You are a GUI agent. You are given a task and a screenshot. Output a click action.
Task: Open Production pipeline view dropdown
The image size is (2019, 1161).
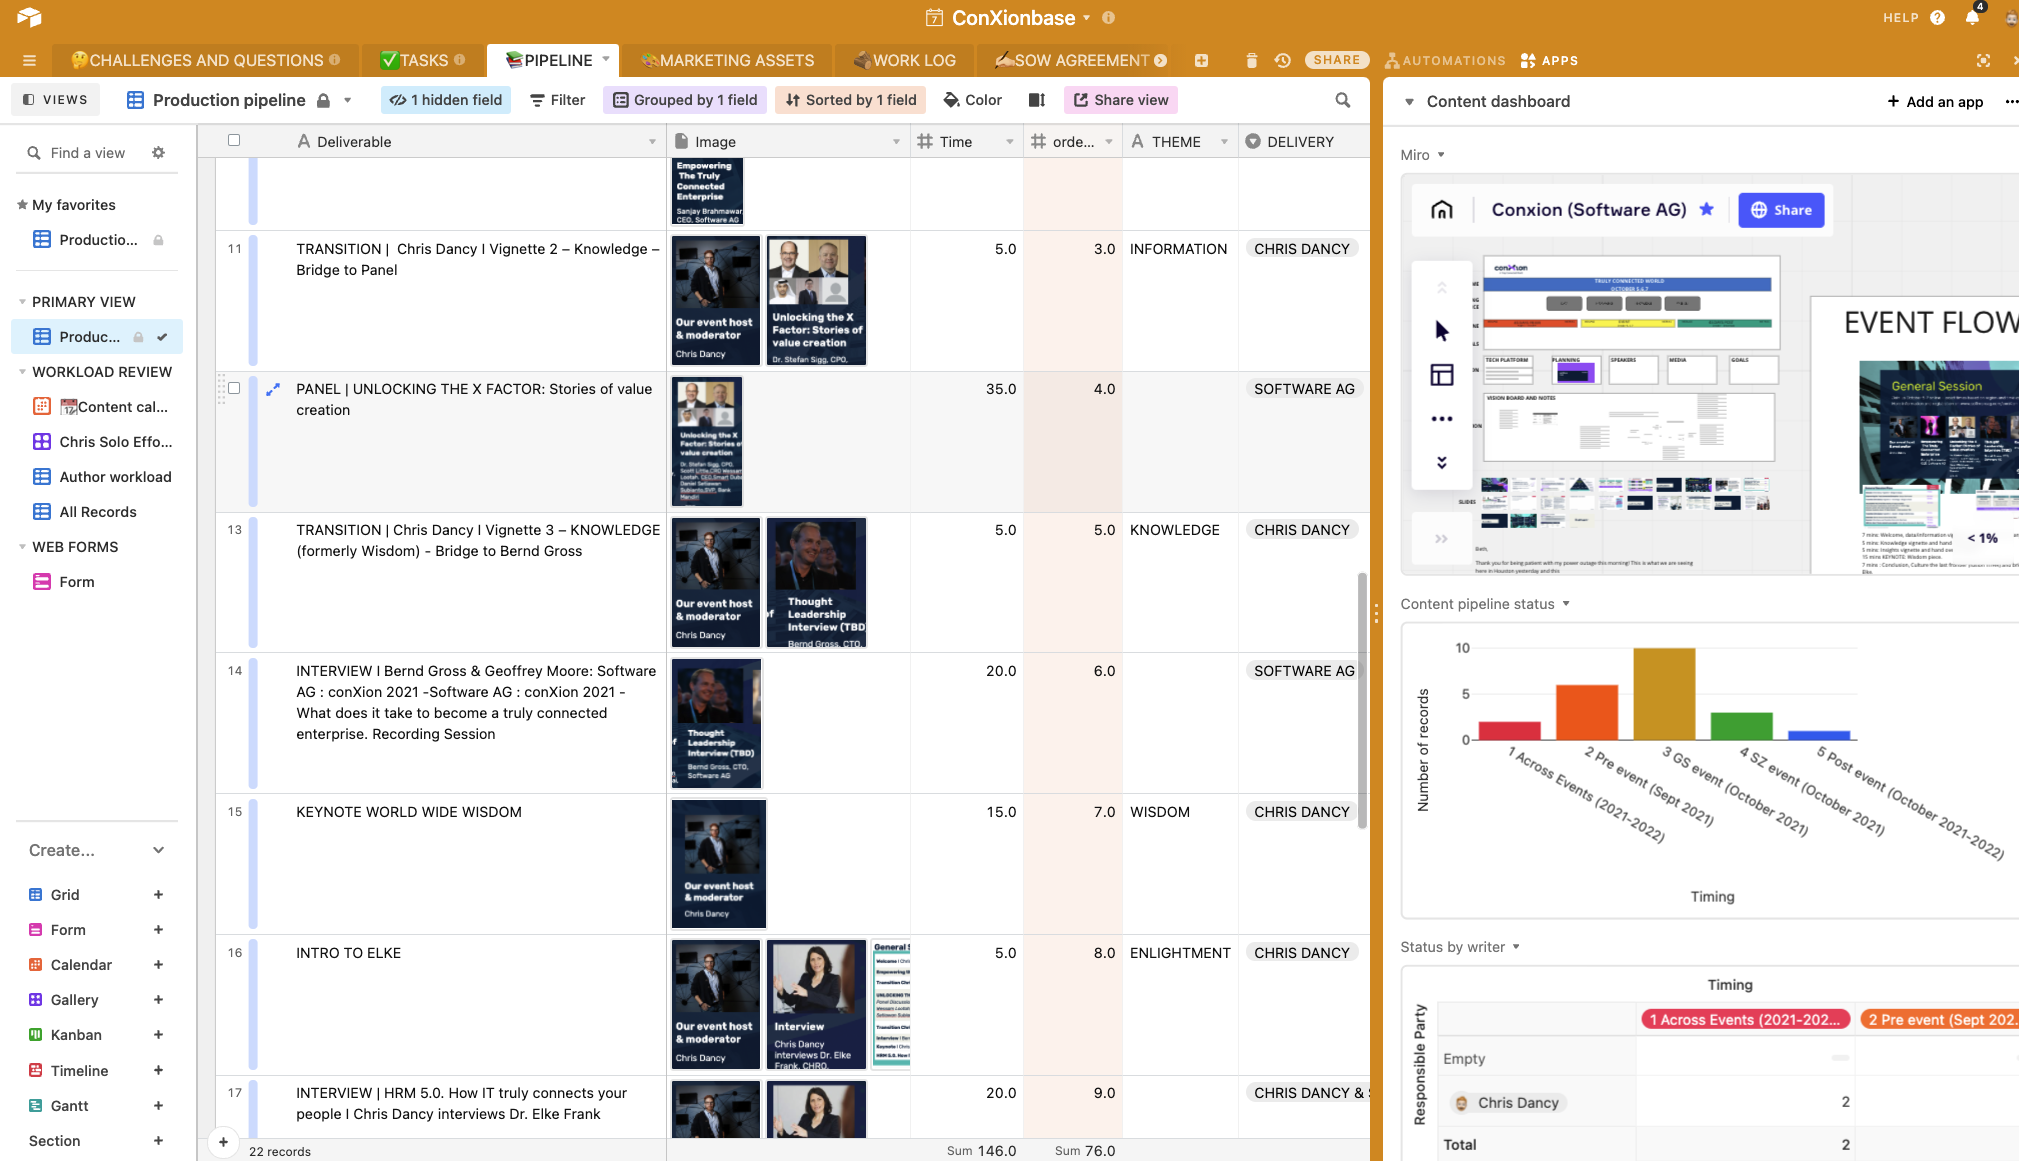pos(347,100)
